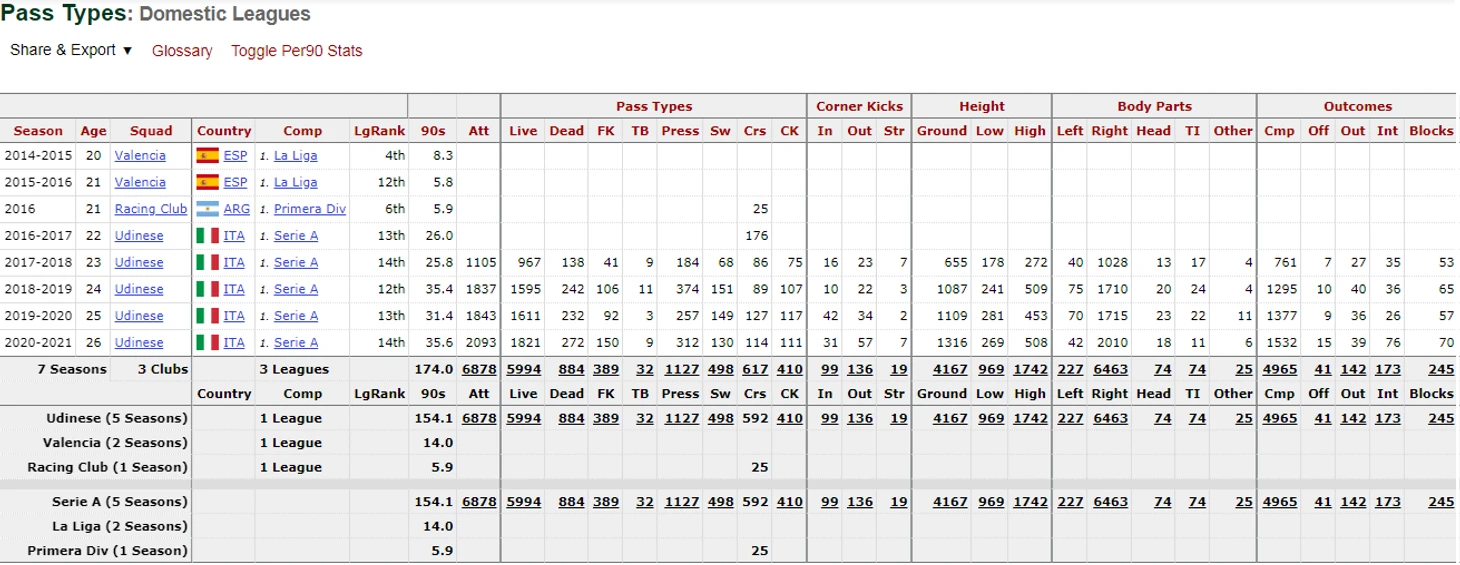Screen dimensions: 1460x565
Task: Sort by Age column header
Action: (x=93, y=131)
